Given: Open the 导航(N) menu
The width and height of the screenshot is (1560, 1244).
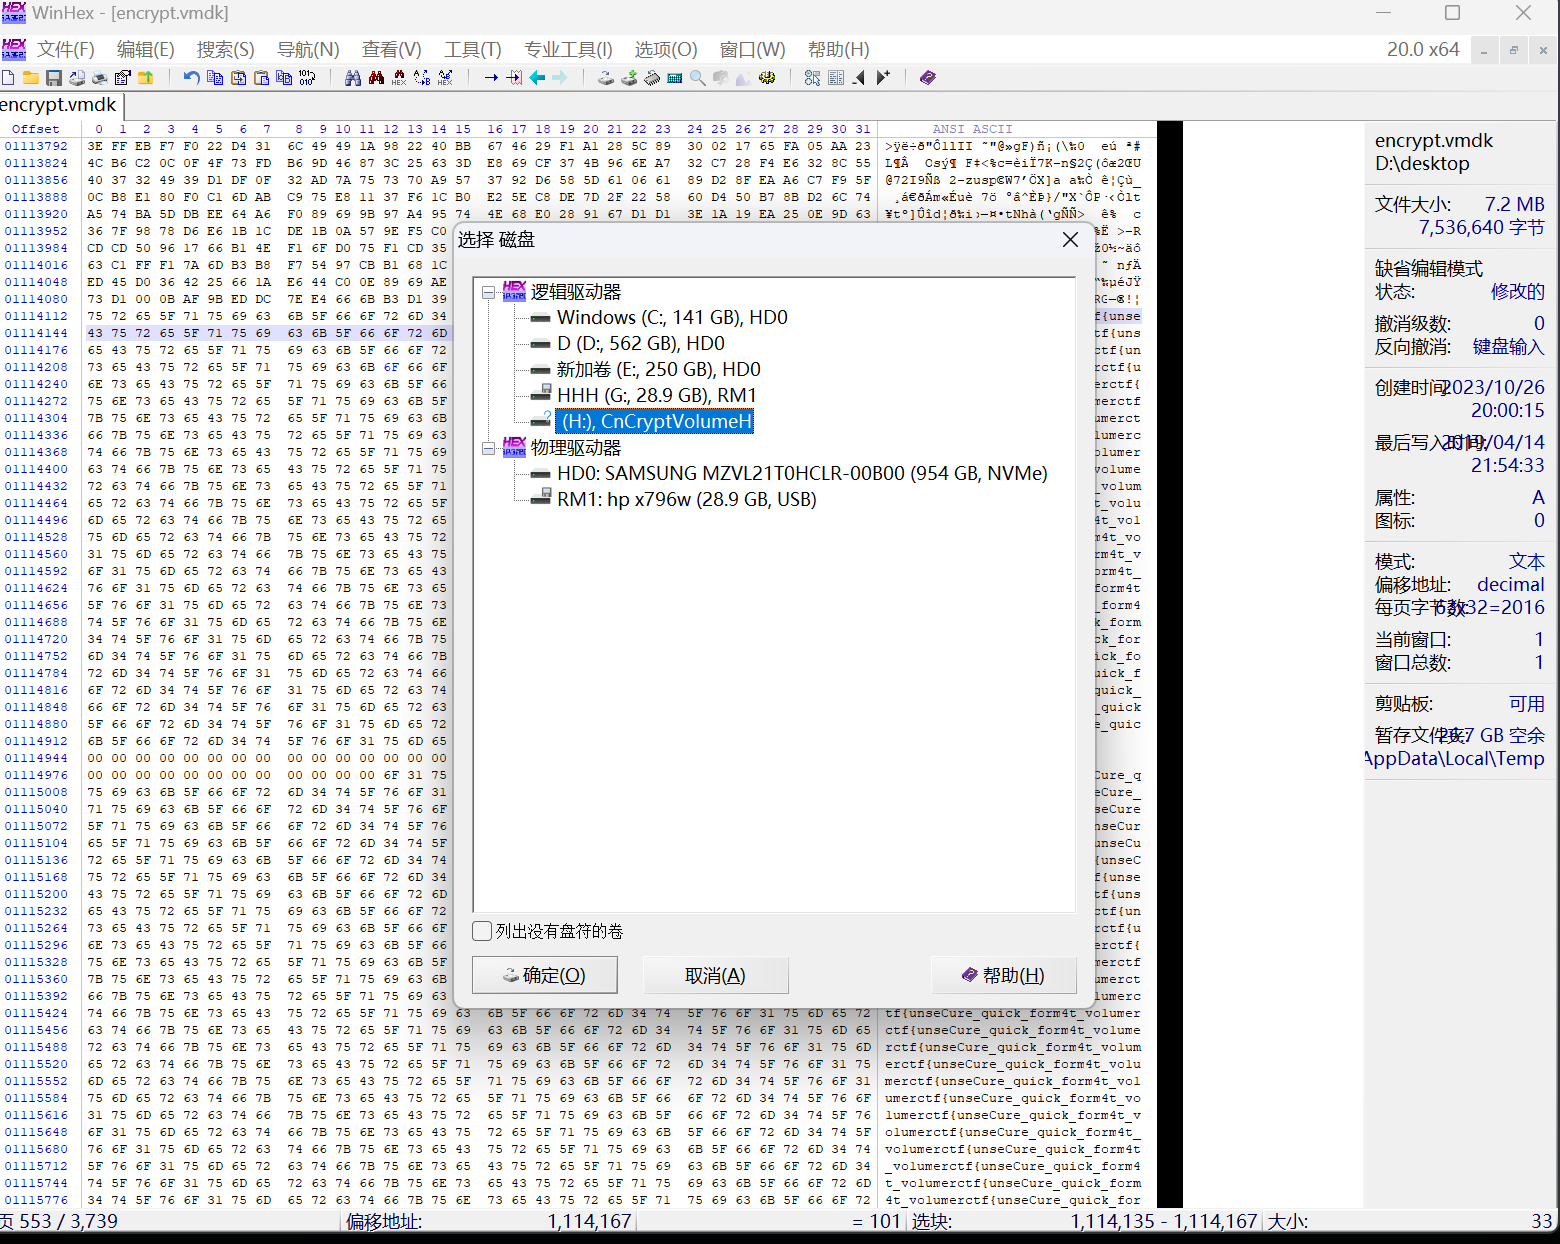Looking at the screenshot, I should (x=308, y=49).
